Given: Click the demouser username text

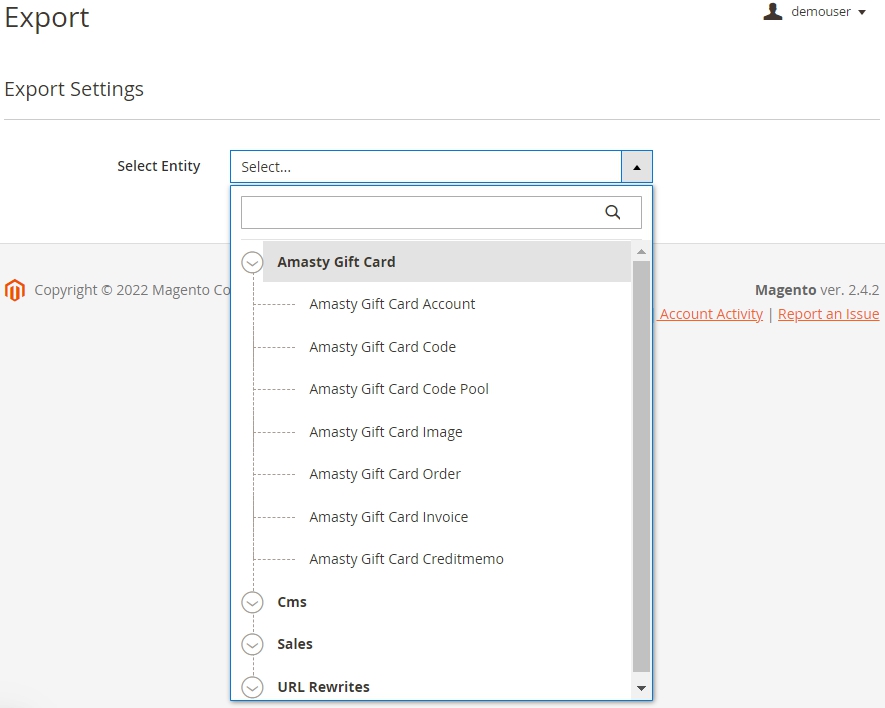Looking at the screenshot, I should click(821, 11).
